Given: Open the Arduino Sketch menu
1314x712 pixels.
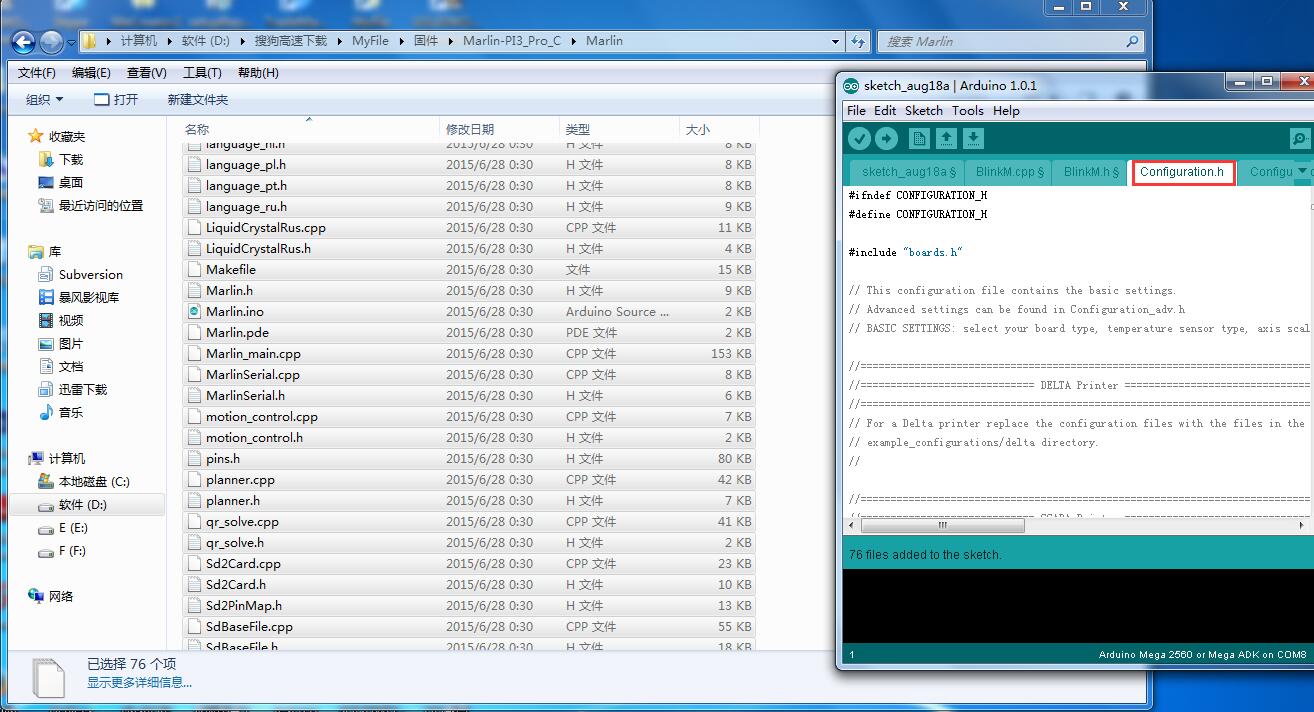Looking at the screenshot, I should (x=924, y=110).
